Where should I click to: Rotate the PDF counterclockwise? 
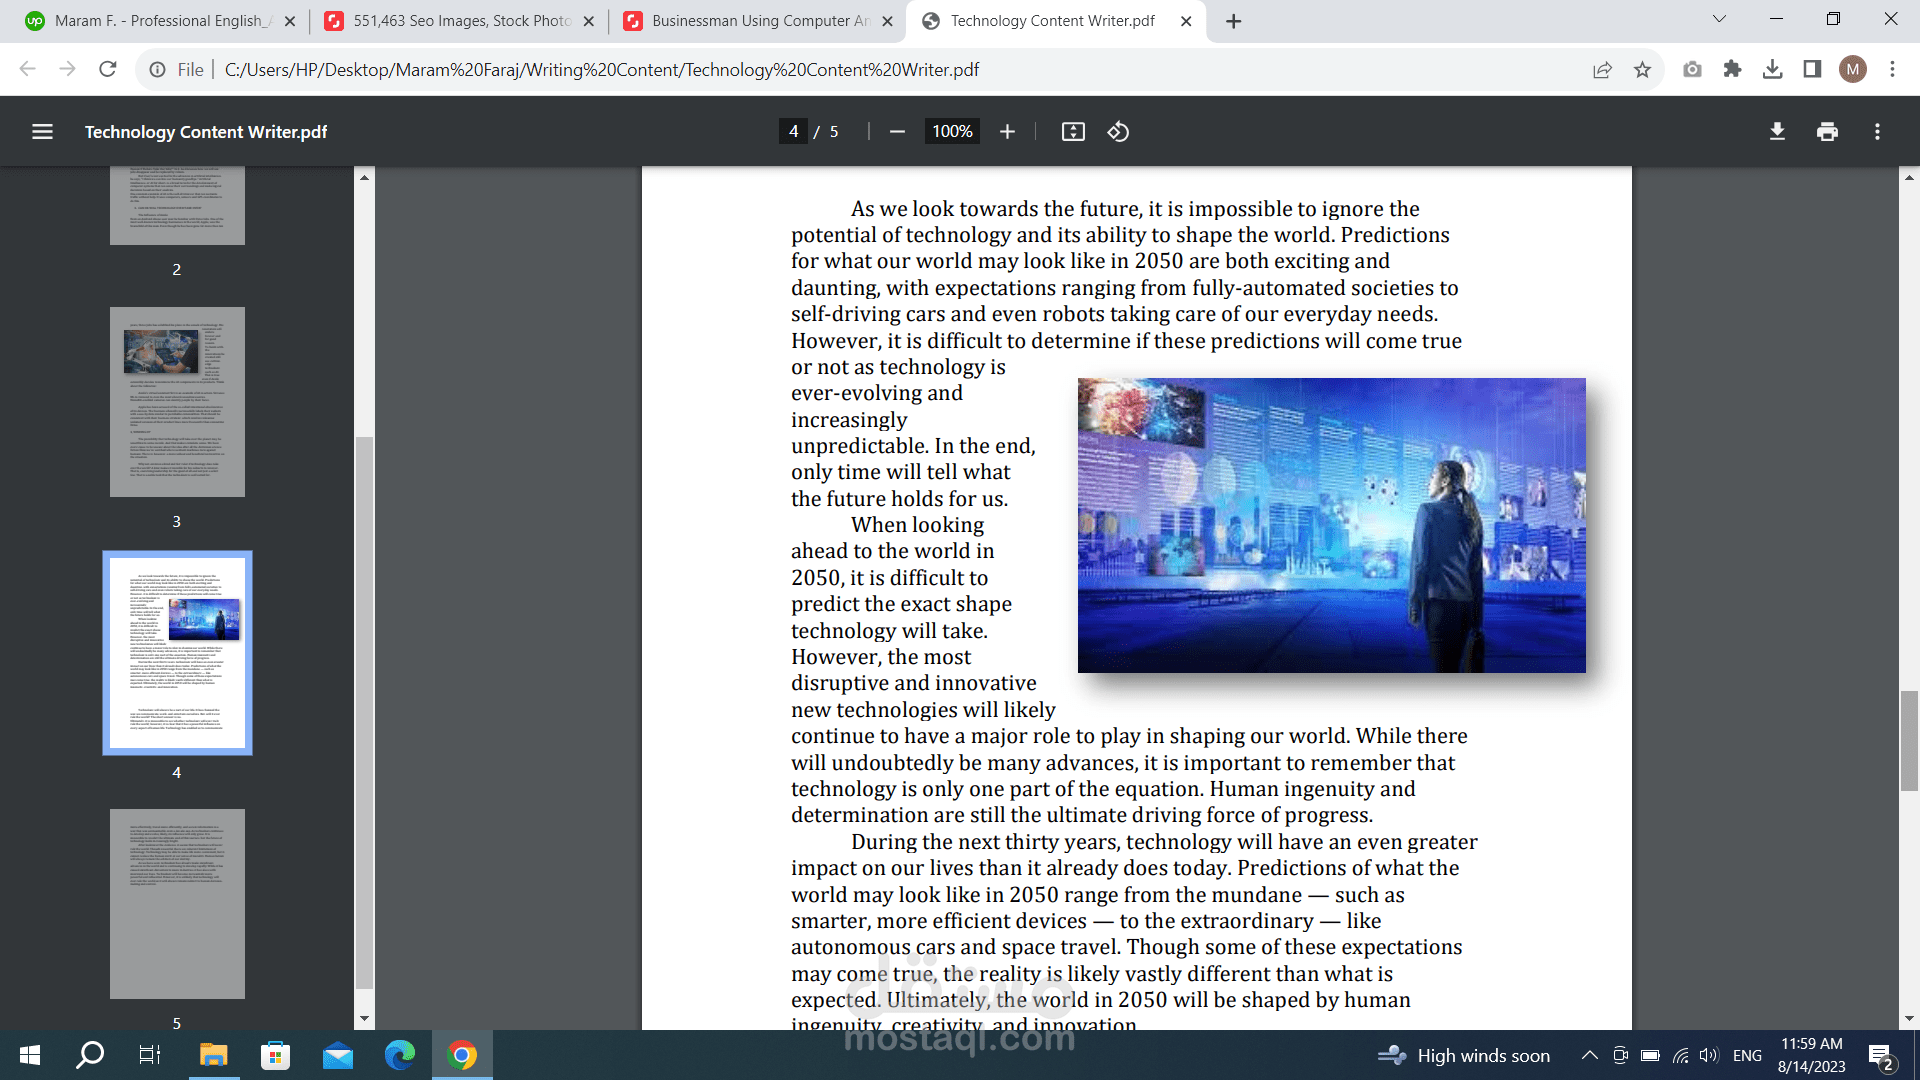1118,132
